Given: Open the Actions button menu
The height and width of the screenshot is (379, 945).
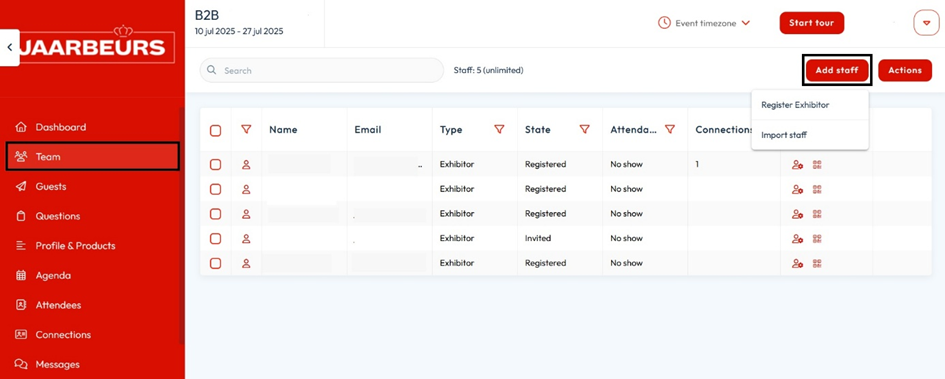Looking at the screenshot, I should tap(905, 70).
